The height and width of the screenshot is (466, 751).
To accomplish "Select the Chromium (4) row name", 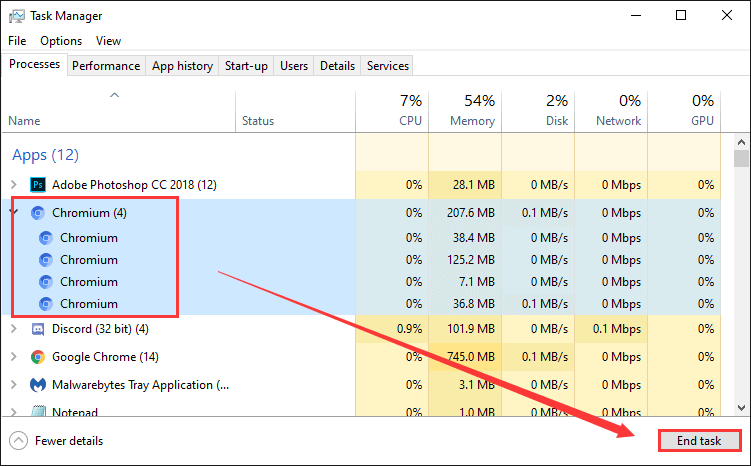I will 89,213.
